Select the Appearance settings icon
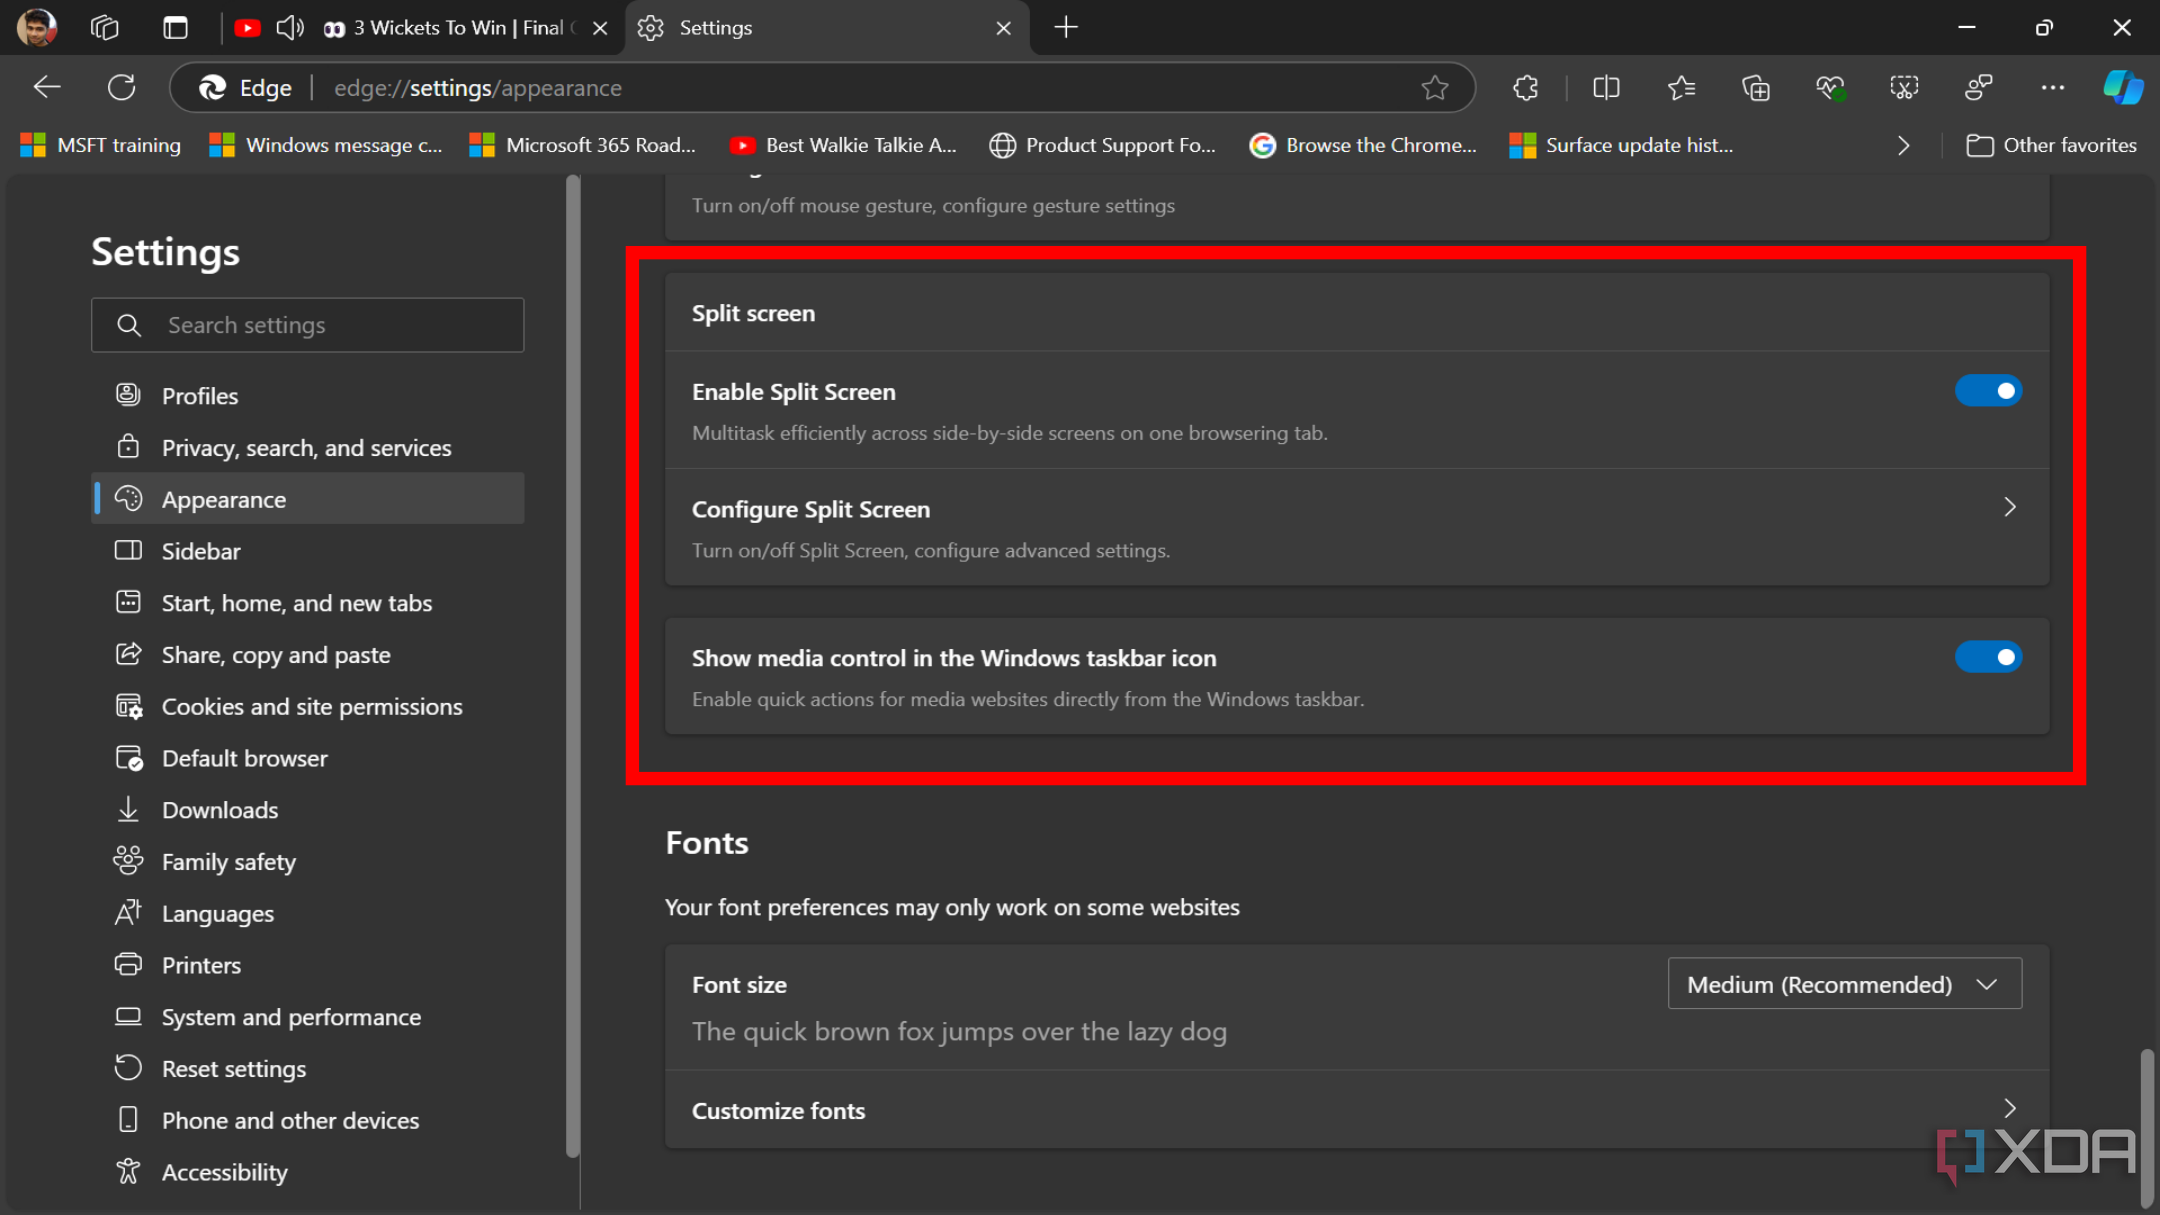Screen dimensions: 2160x1215 tap(129, 497)
